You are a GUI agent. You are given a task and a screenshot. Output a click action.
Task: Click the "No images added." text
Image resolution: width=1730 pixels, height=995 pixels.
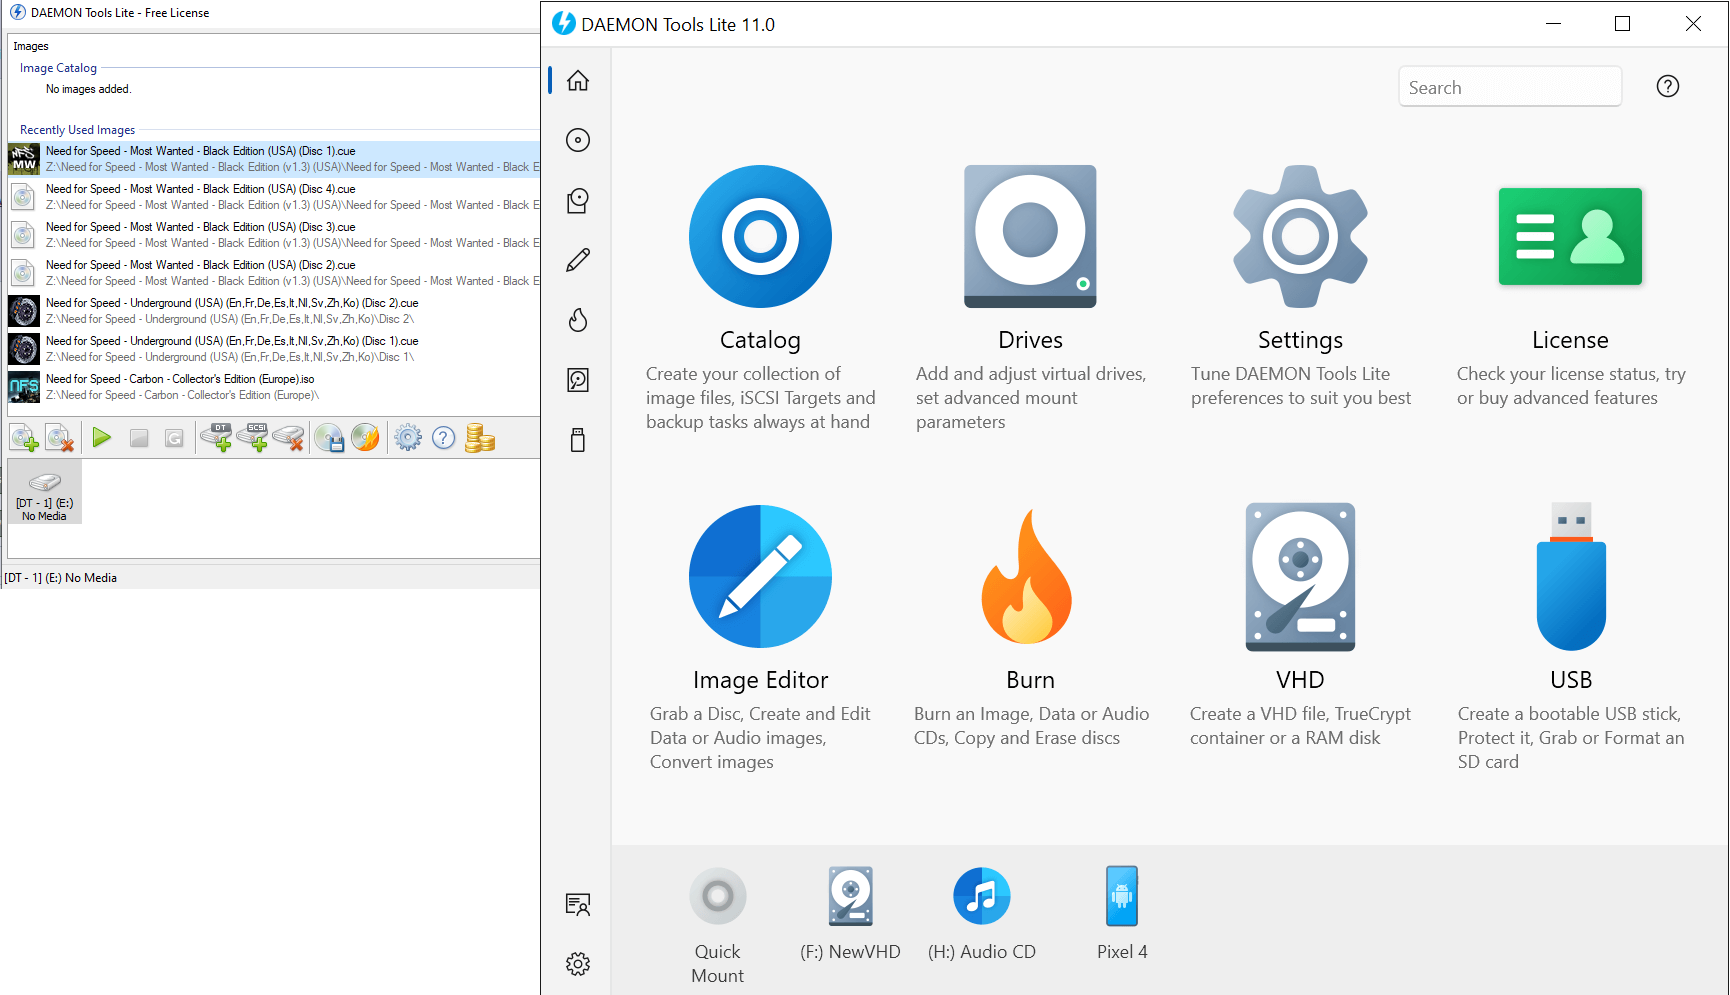click(88, 89)
